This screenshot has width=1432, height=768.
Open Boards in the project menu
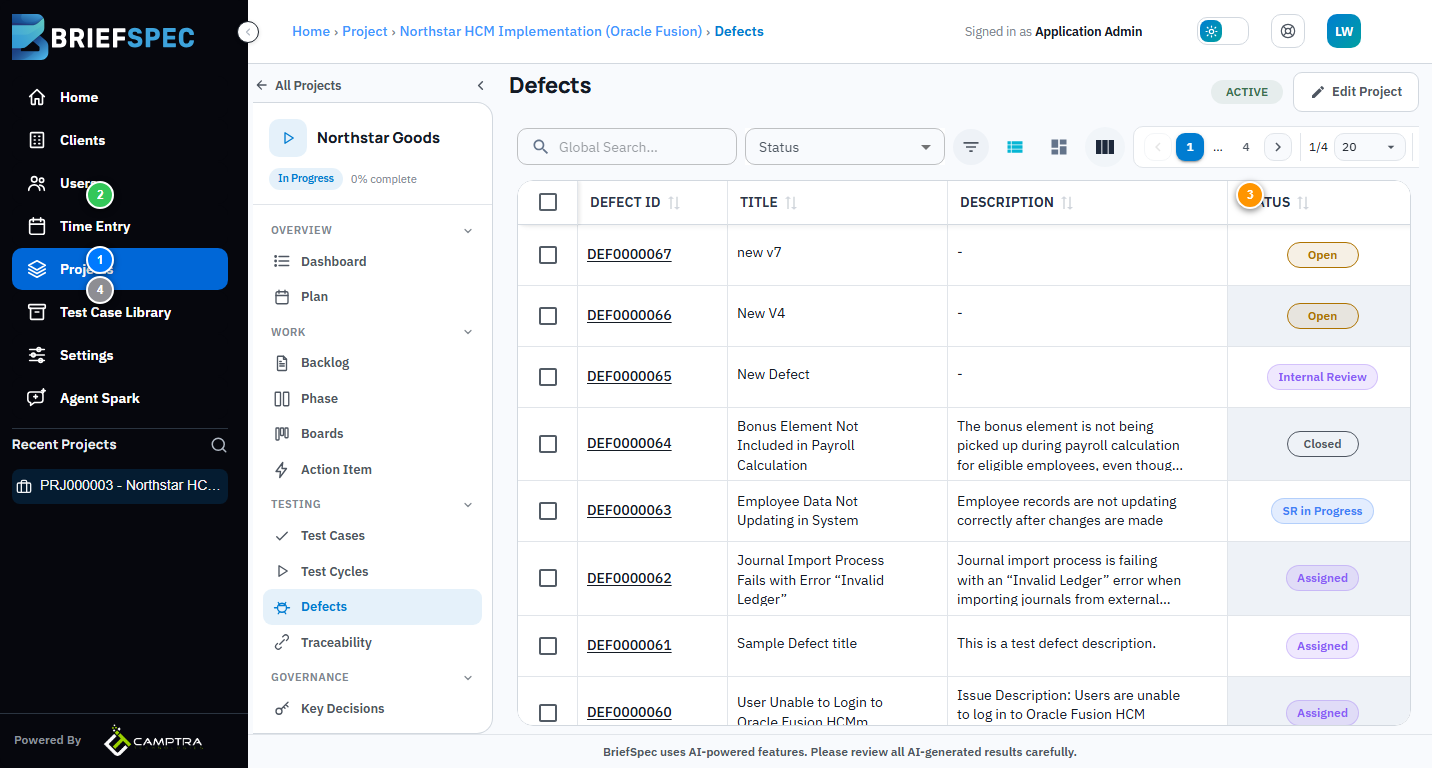(372, 434)
